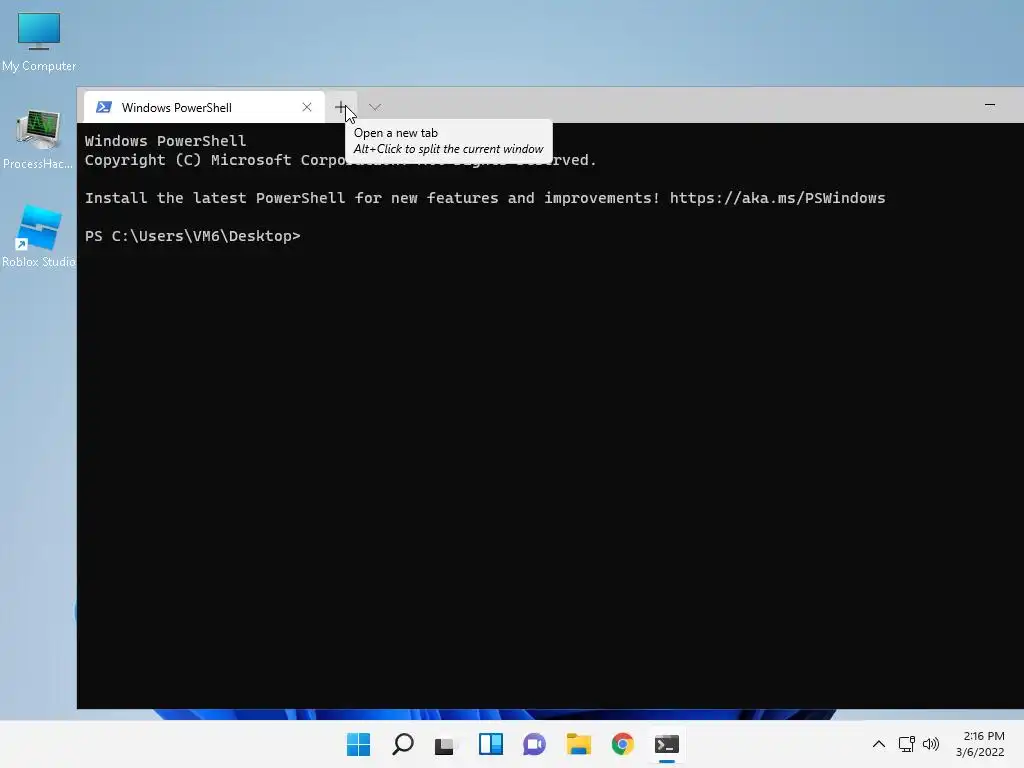This screenshot has height=768, width=1024.
Task: Launch Google Chrome from taskbar
Action: [x=622, y=744]
